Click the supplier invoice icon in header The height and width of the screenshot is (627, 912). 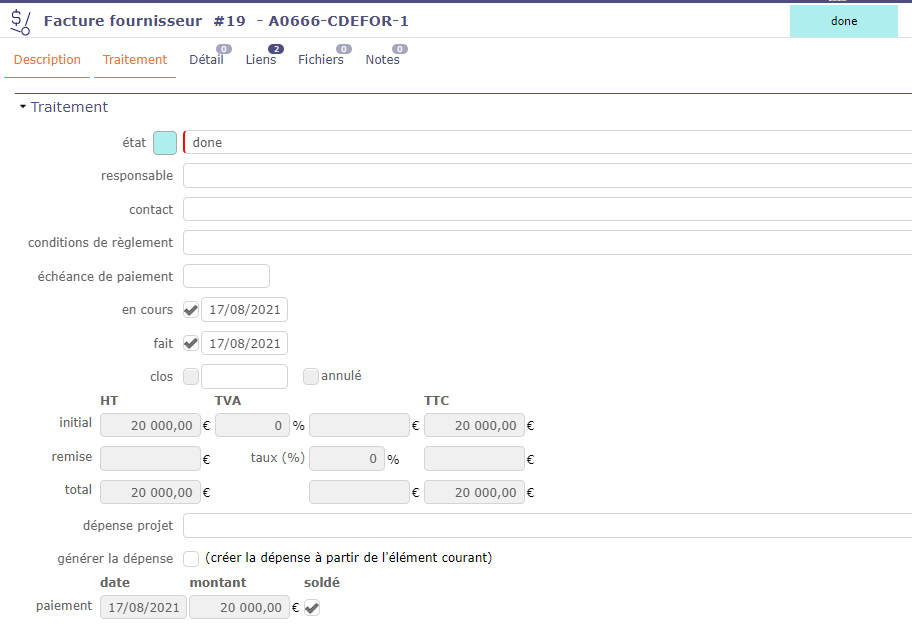(20, 22)
